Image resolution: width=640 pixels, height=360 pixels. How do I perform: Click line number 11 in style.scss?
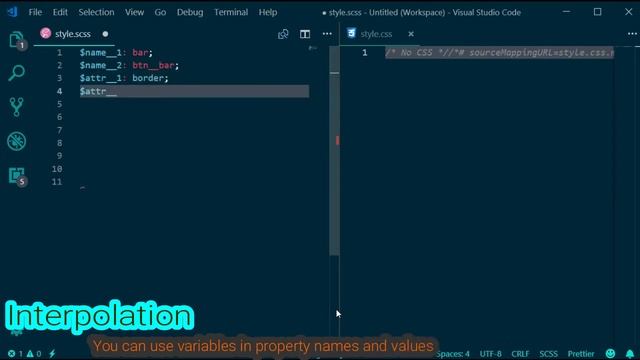pyautogui.click(x=57, y=182)
